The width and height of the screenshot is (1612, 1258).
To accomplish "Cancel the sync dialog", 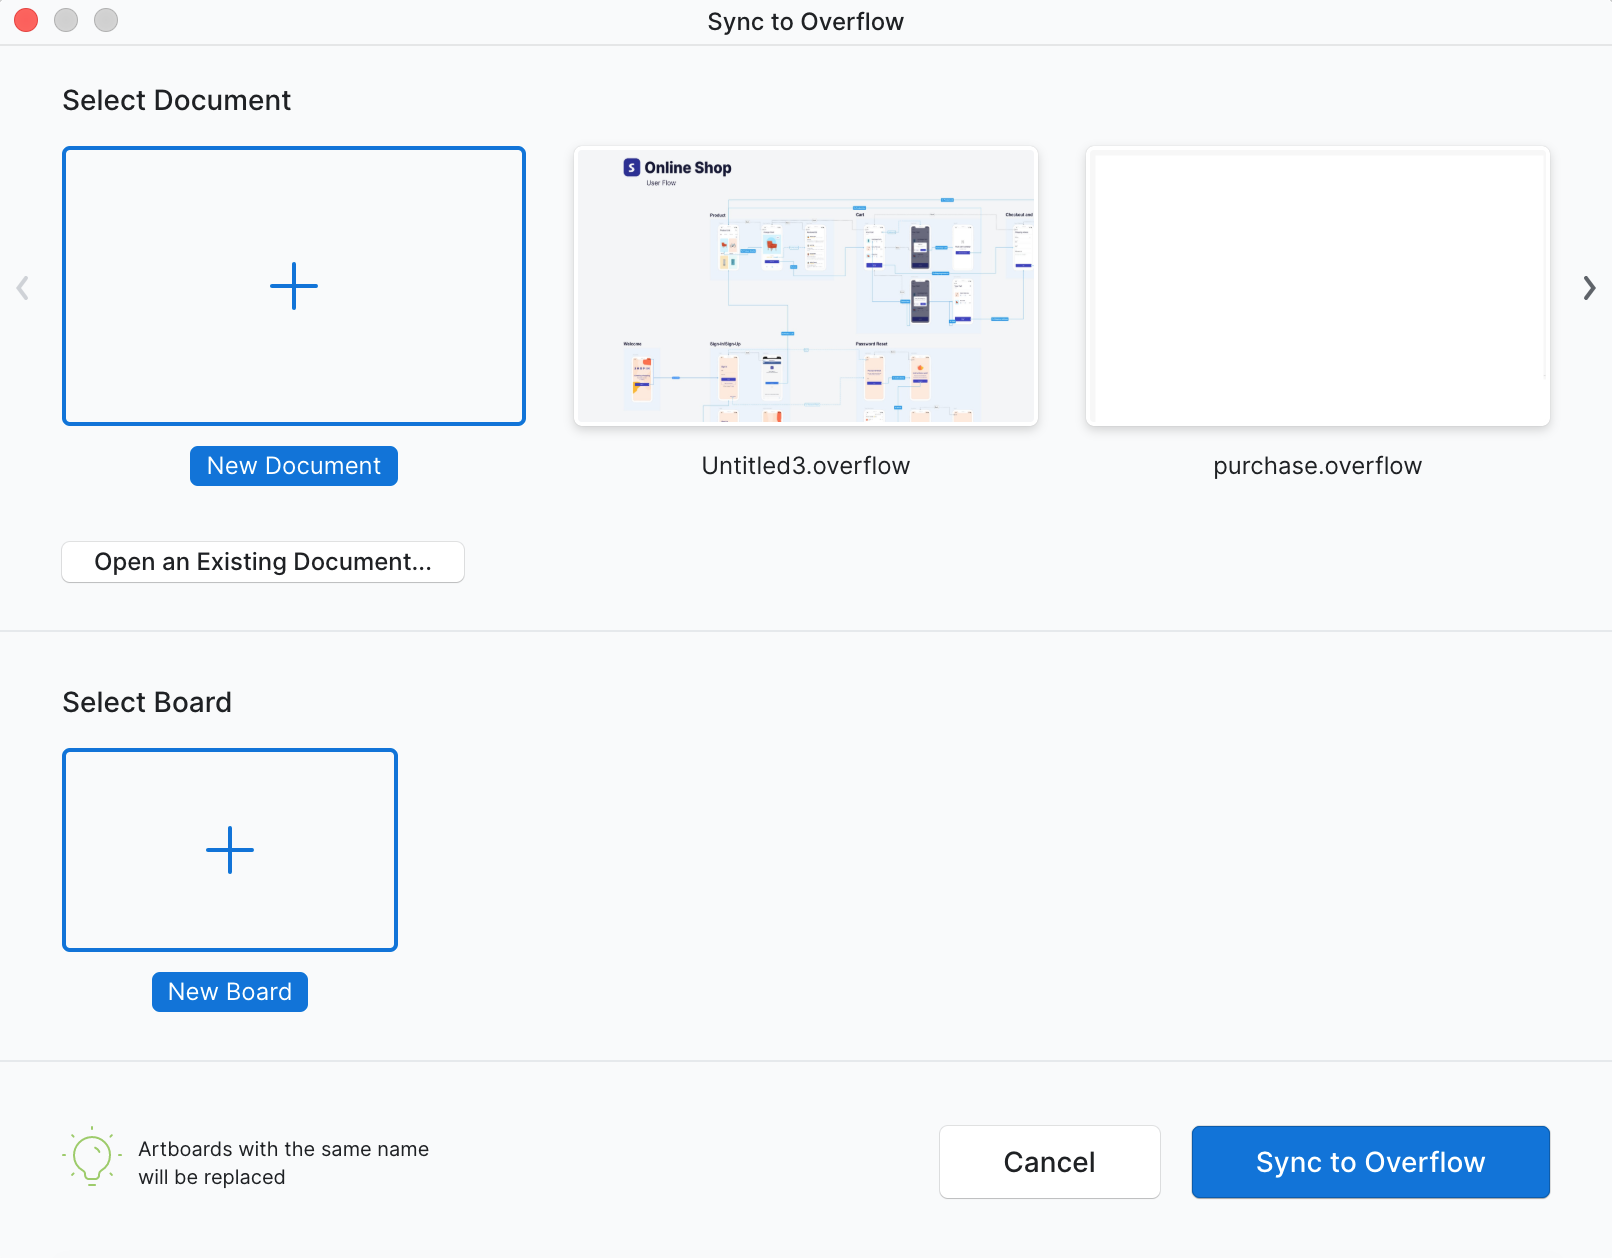I will click(1050, 1162).
